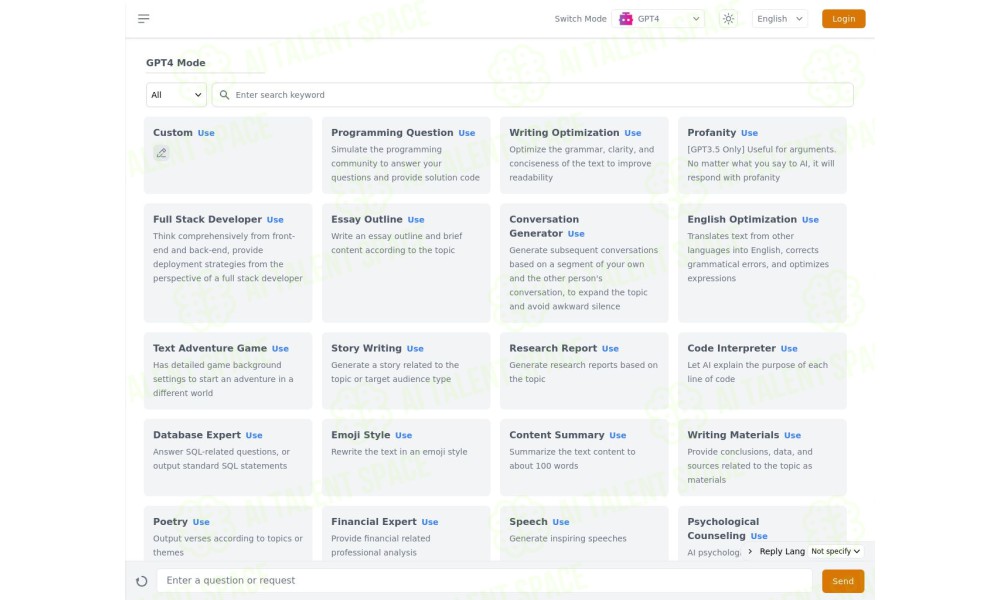The height and width of the screenshot is (600, 1000).
Task: Click the edit pencil icon in Custom card
Action: [x=161, y=153]
